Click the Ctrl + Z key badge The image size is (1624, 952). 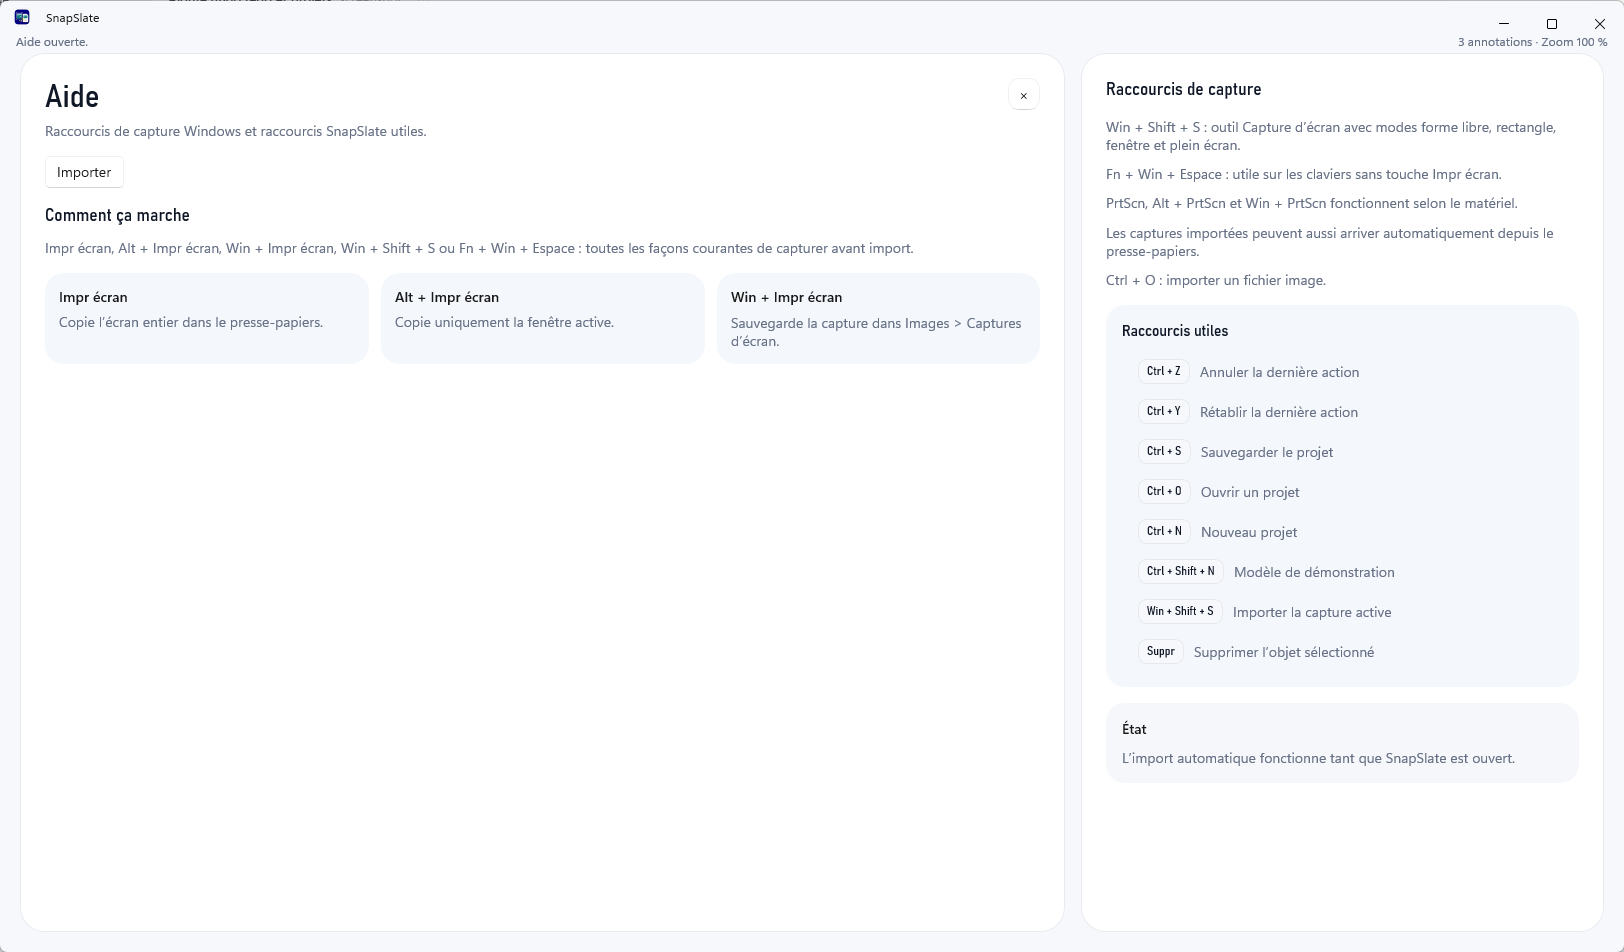[x=1163, y=371]
